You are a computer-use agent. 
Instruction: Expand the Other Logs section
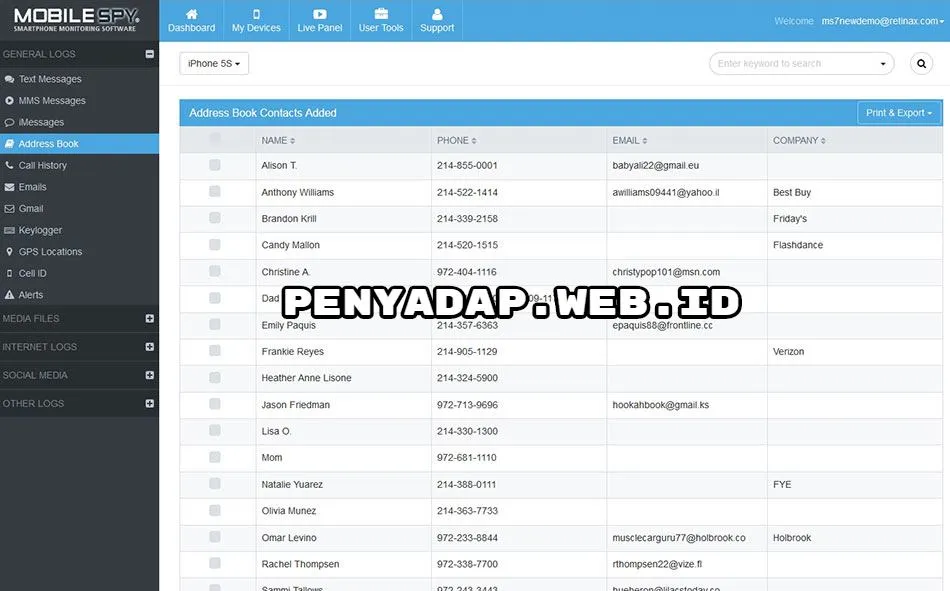(149, 403)
